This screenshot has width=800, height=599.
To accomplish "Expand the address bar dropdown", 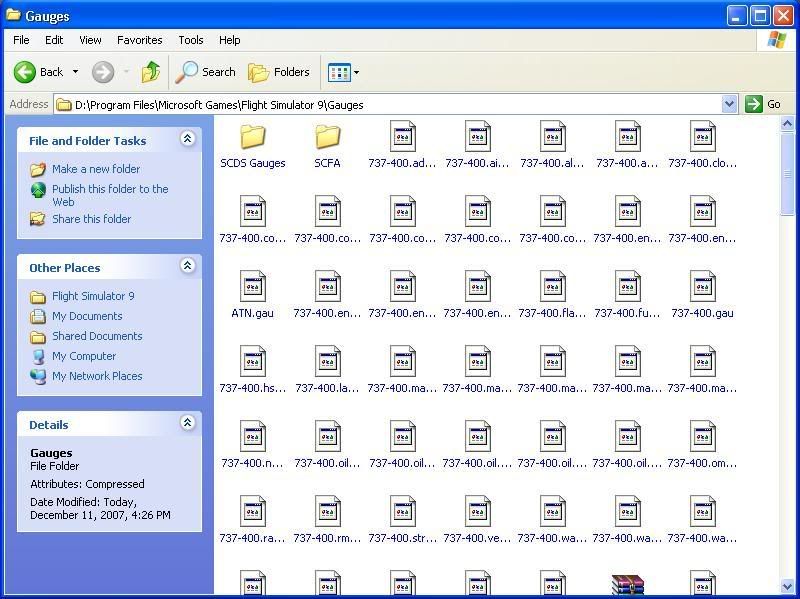I will [729, 104].
